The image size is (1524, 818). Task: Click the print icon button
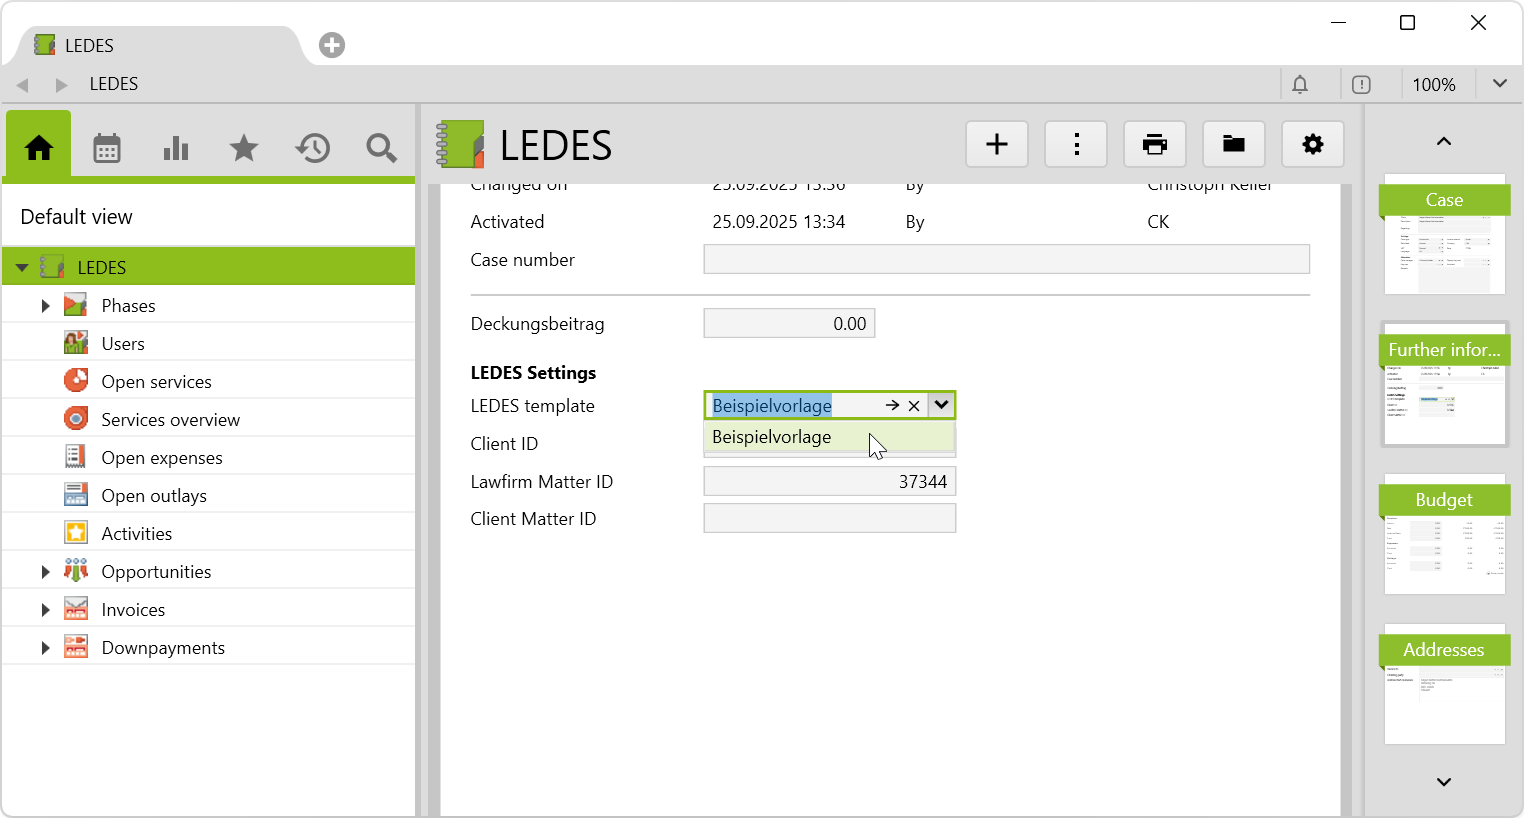point(1155,145)
